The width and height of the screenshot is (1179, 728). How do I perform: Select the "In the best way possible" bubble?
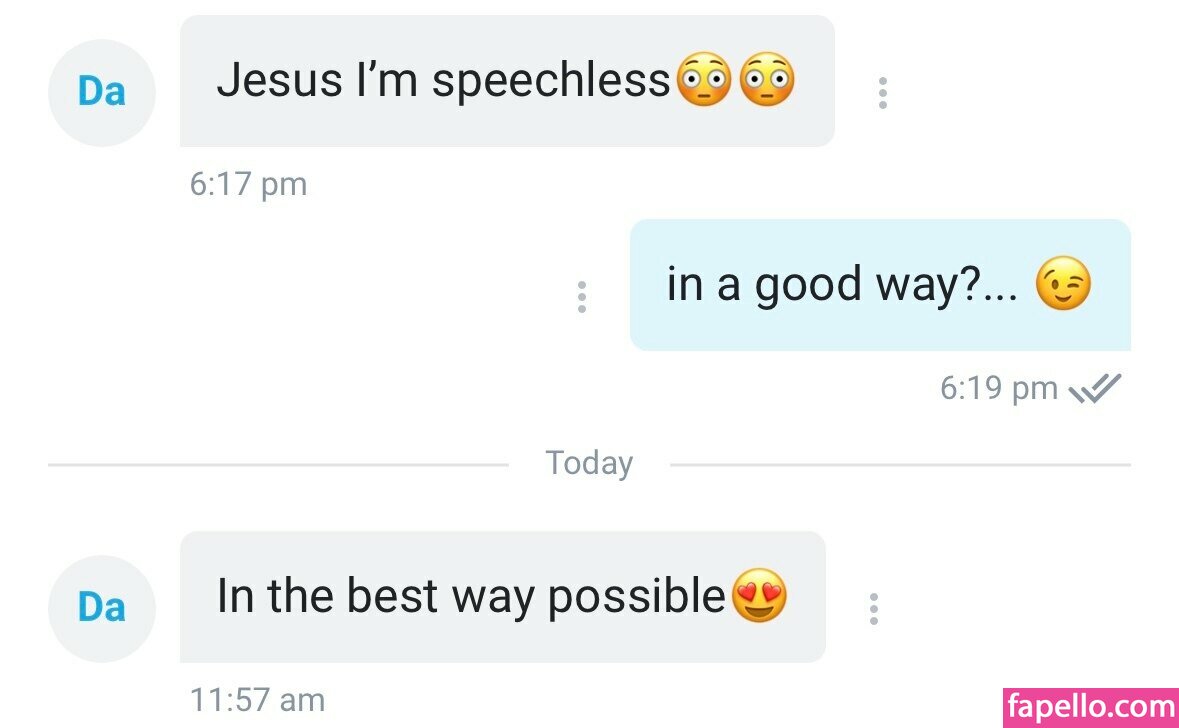click(470, 597)
